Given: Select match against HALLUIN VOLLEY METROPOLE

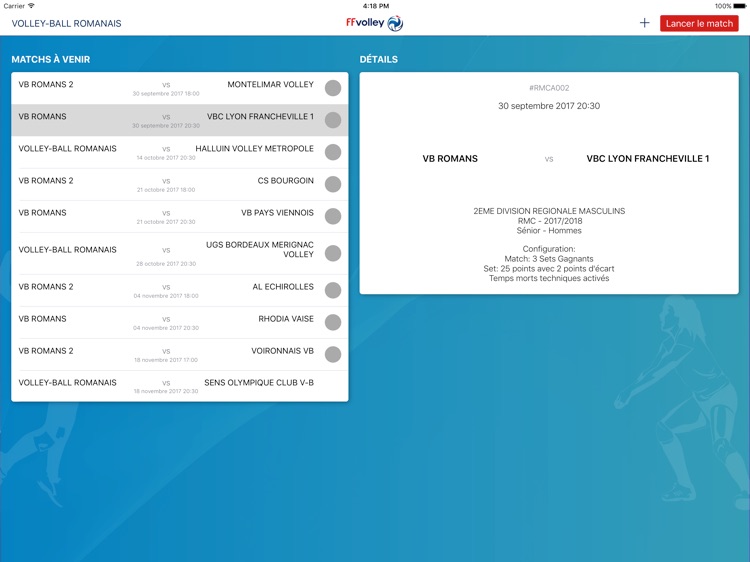Looking at the screenshot, I should [180, 152].
